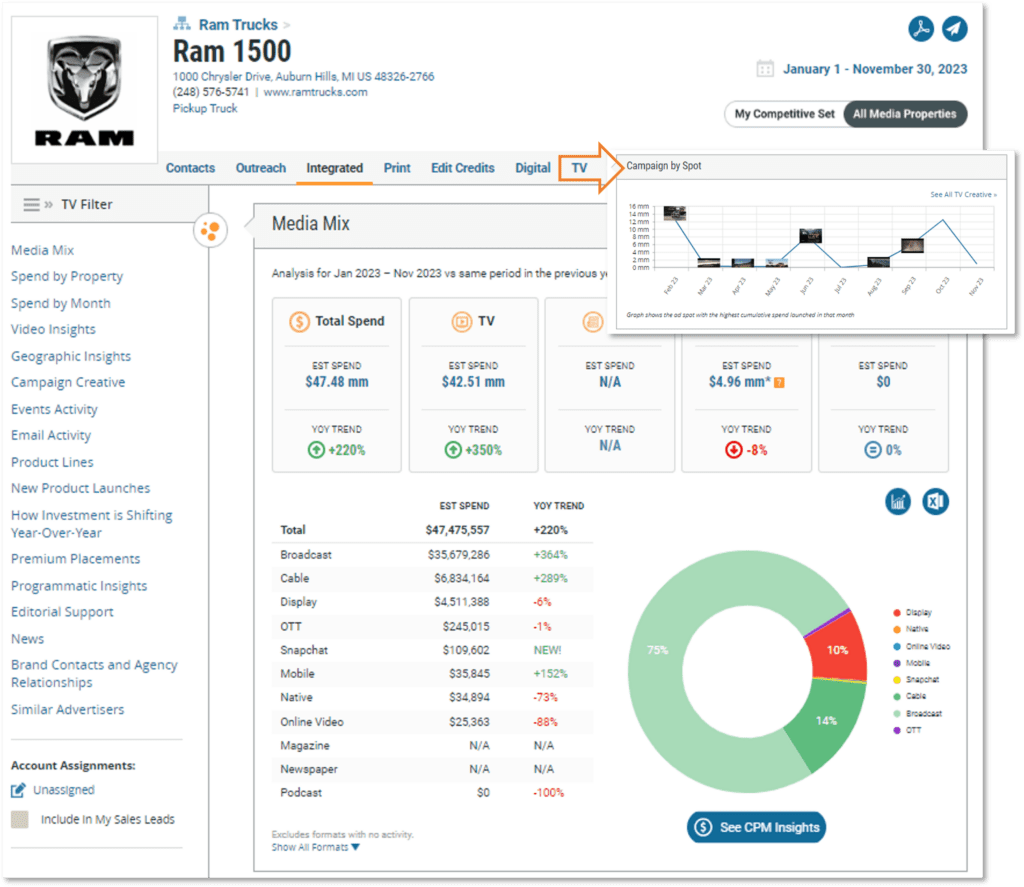Go to Spend by Property section
The width and height of the screenshot is (1024, 887).
(67, 277)
